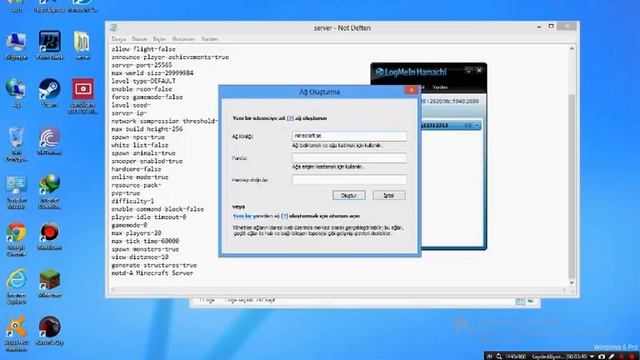The height and width of the screenshot is (360, 640).
Task: Open the Hamachi title bar dropdown arrow
Action: pyautogui.click(x=468, y=71)
